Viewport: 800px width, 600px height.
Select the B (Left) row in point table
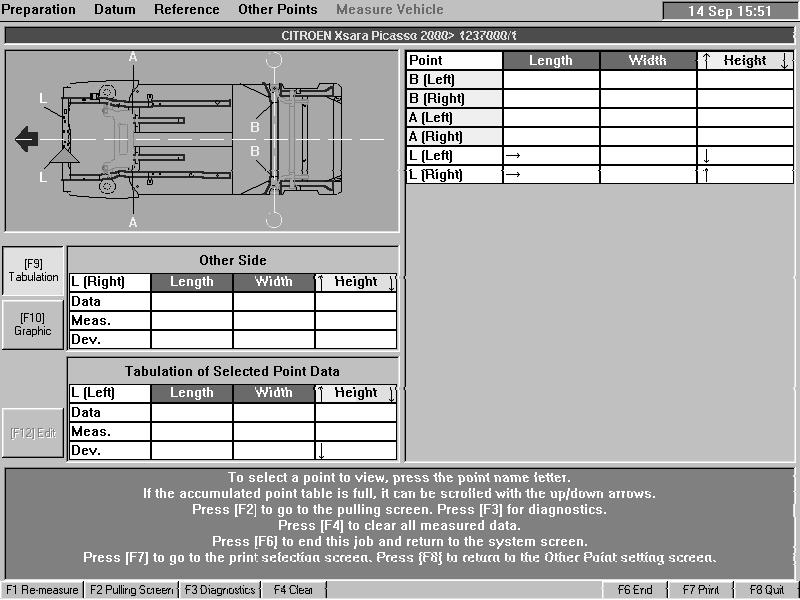(x=600, y=80)
